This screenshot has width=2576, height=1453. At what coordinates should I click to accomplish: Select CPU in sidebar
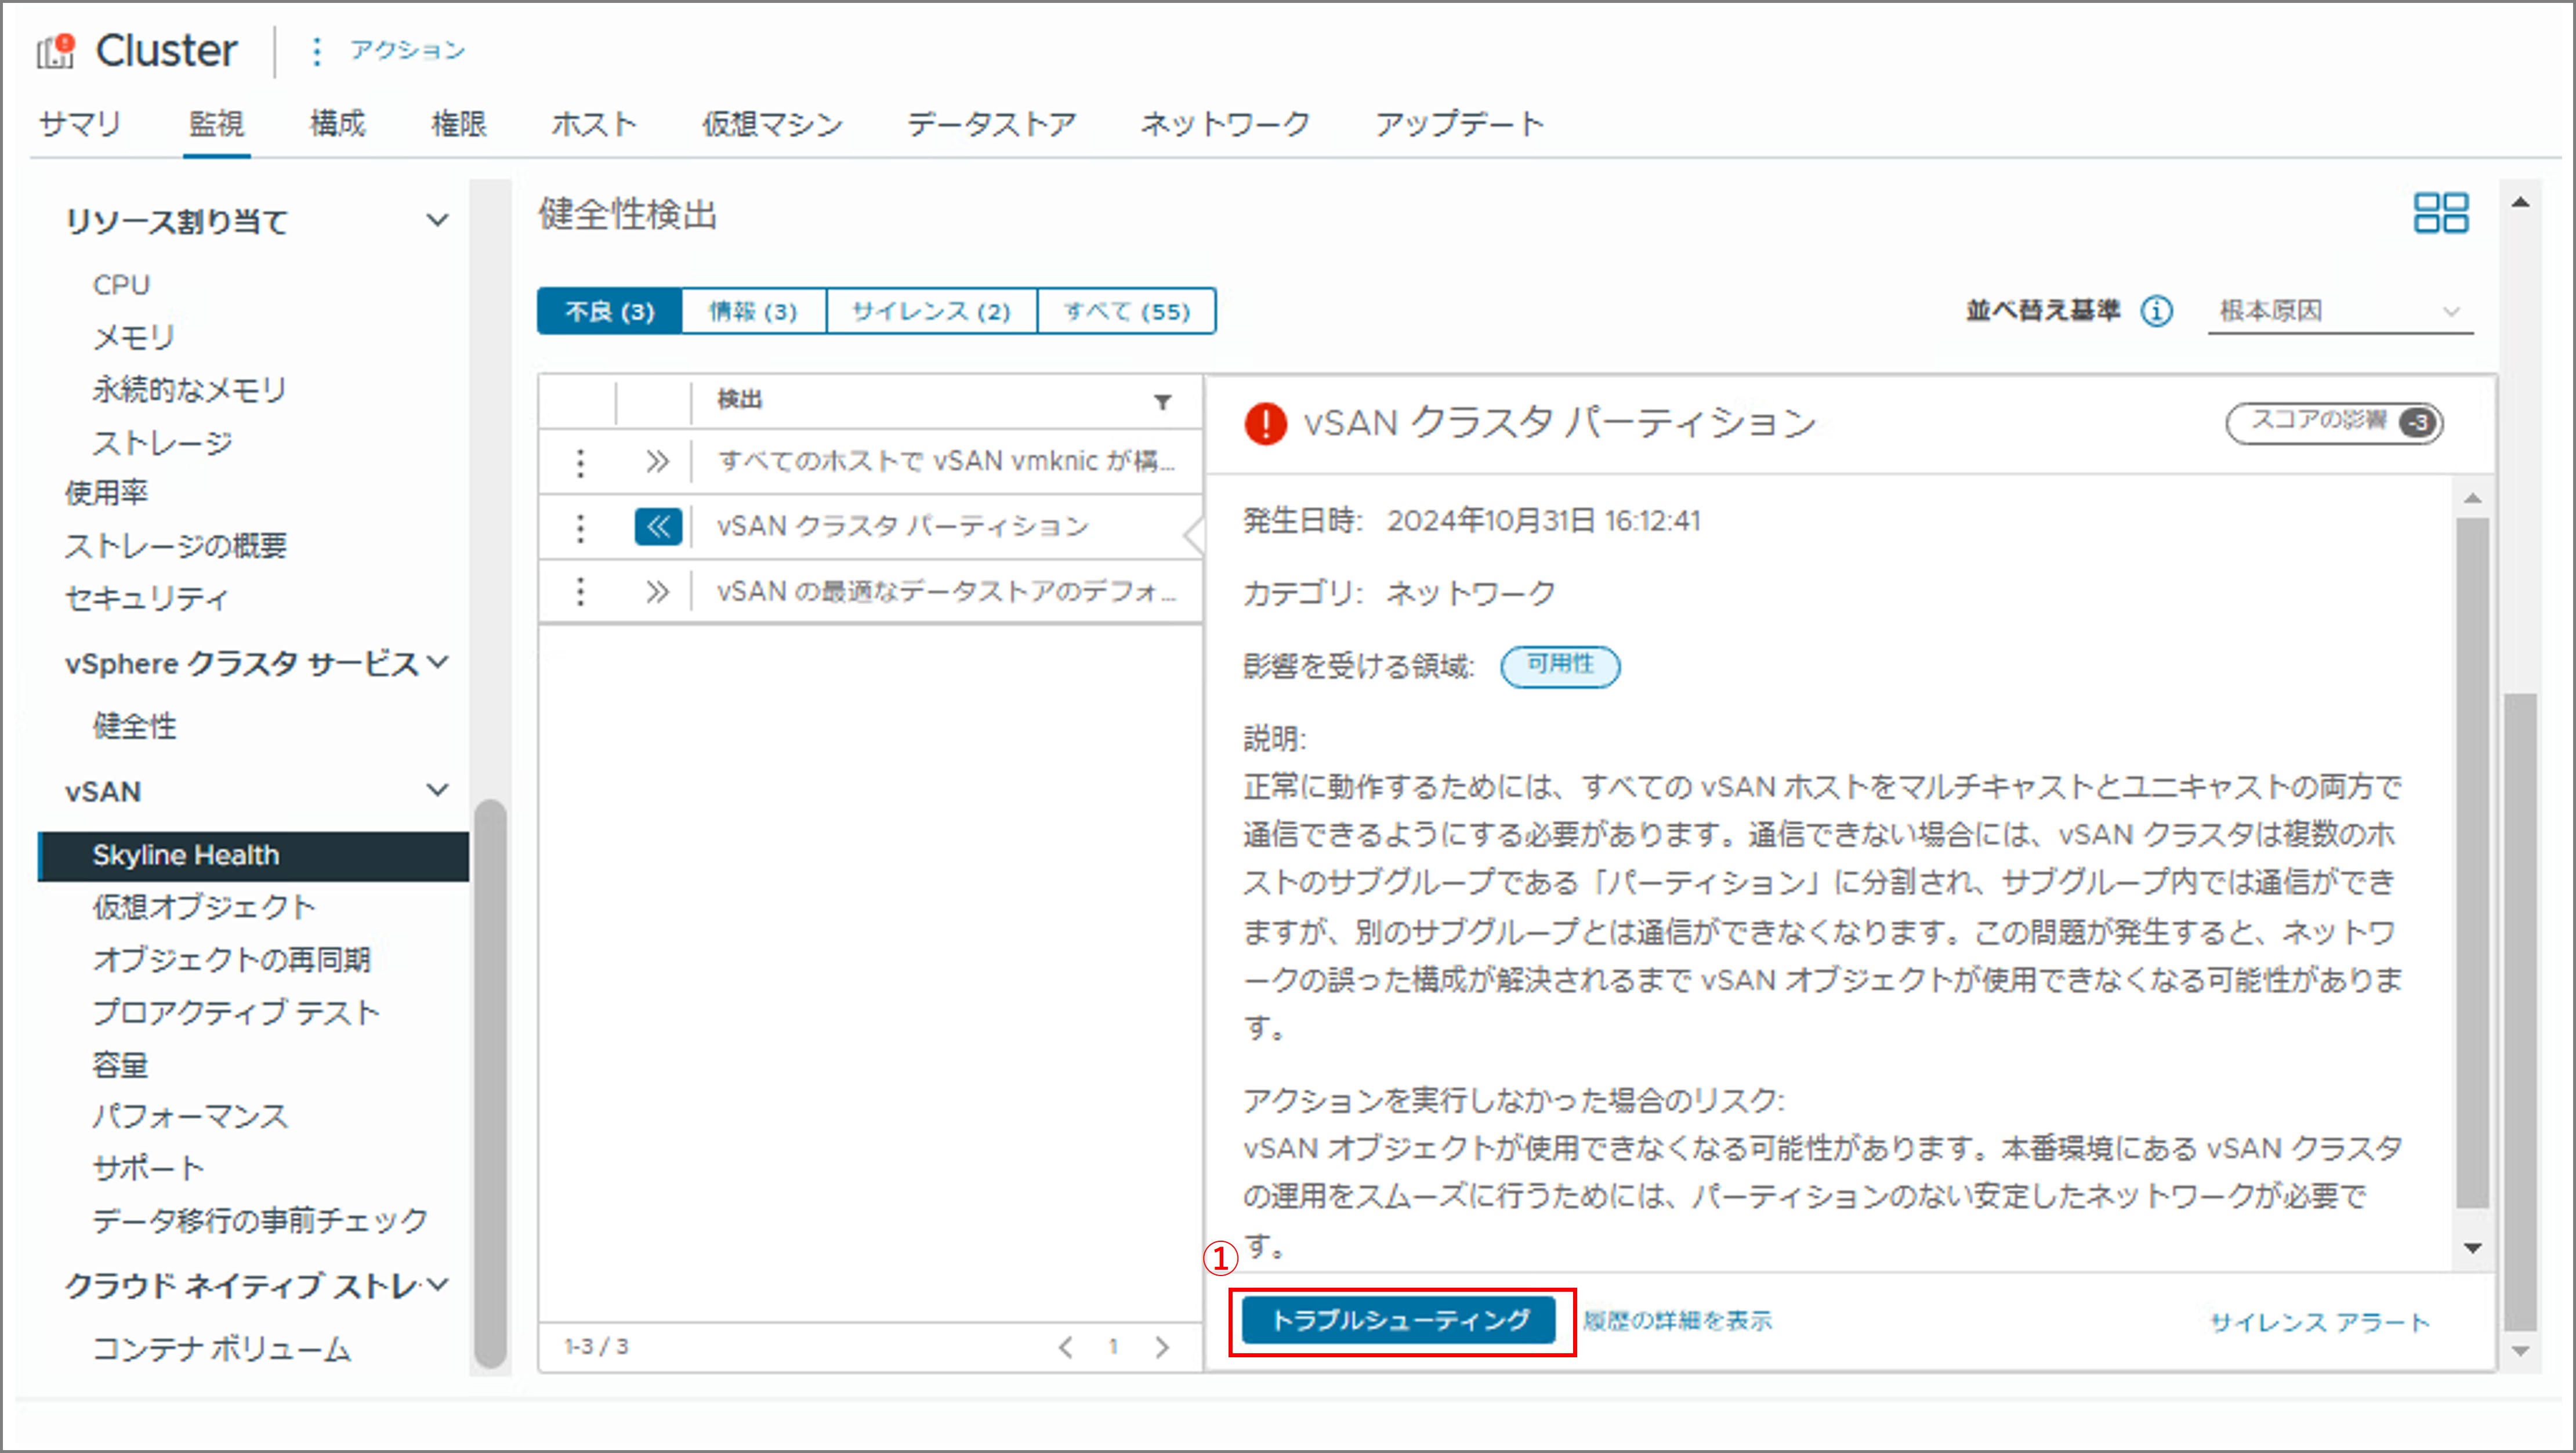pyautogui.click(x=121, y=285)
